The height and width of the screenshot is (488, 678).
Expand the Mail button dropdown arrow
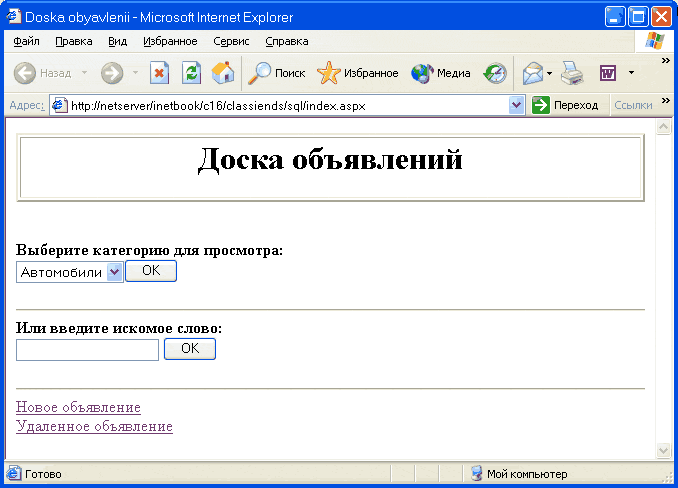point(549,73)
